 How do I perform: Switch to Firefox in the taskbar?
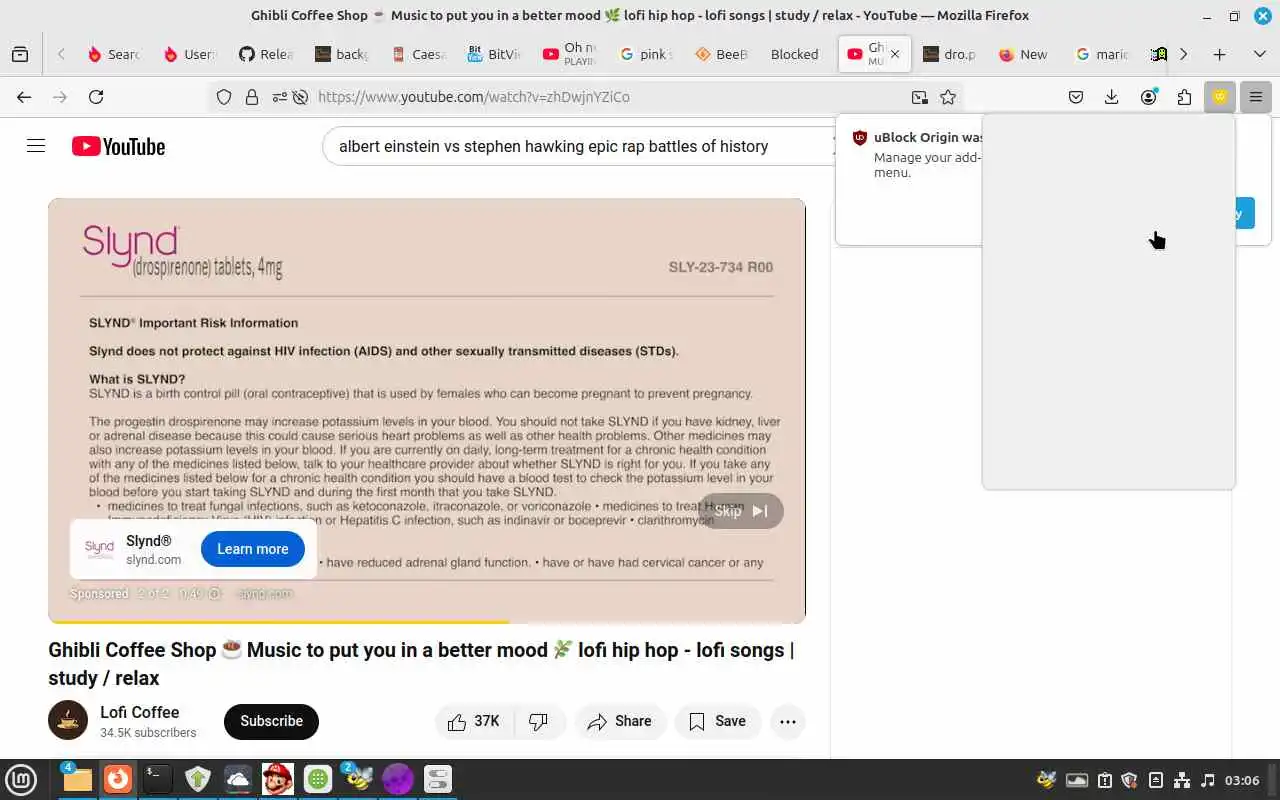tap(118, 779)
